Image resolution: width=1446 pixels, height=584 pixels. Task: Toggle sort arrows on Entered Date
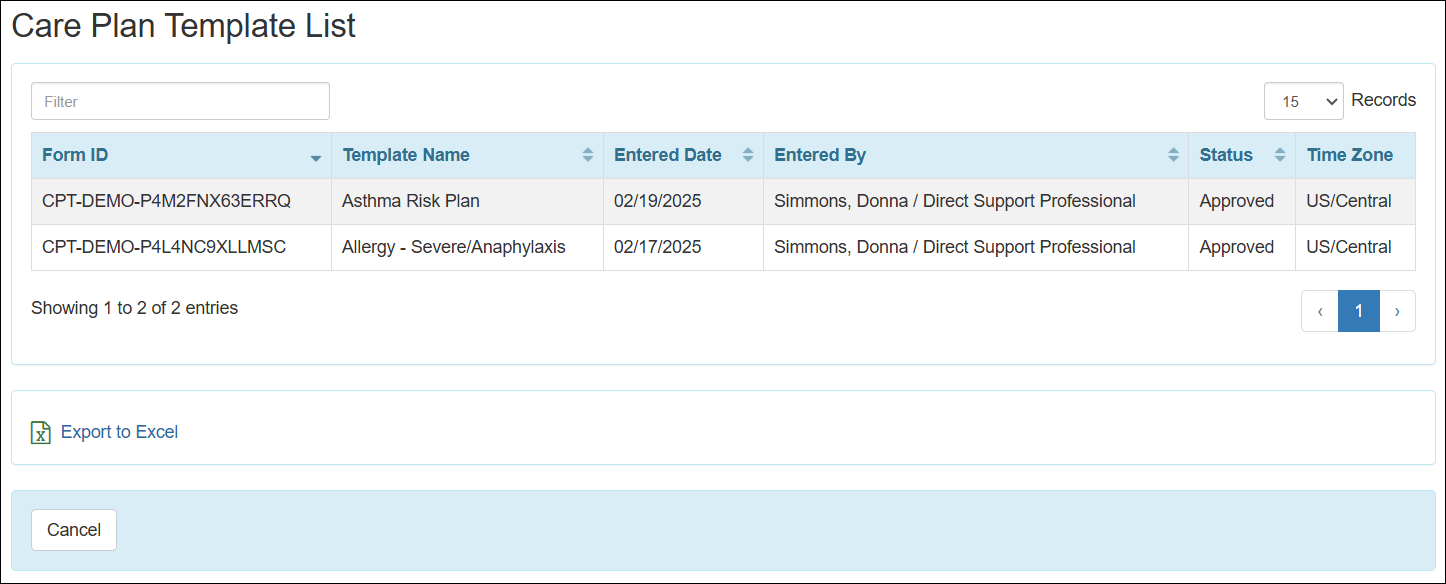click(x=748, y=155)
